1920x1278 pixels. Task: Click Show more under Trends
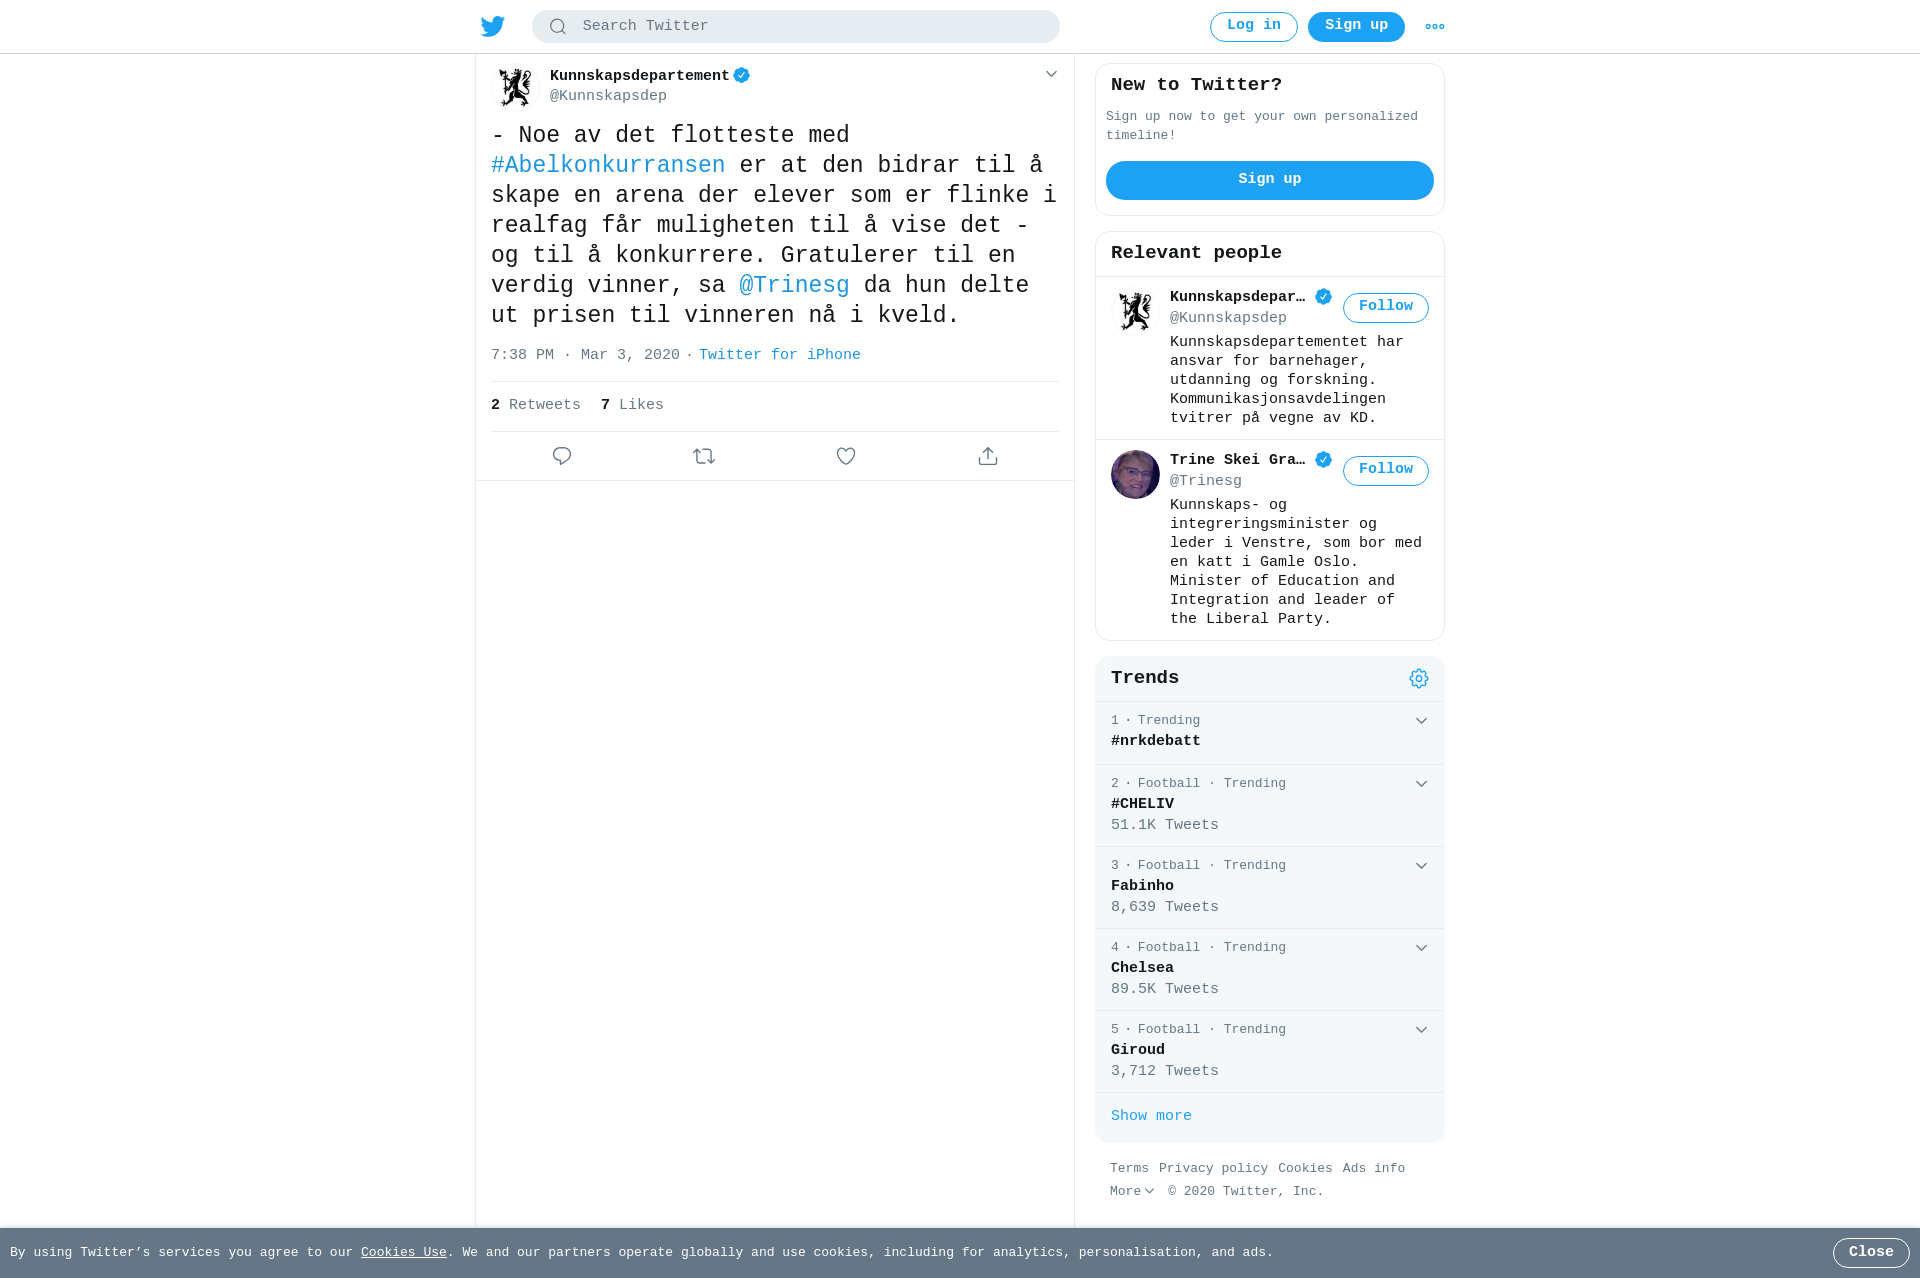coord(1151,1116)
